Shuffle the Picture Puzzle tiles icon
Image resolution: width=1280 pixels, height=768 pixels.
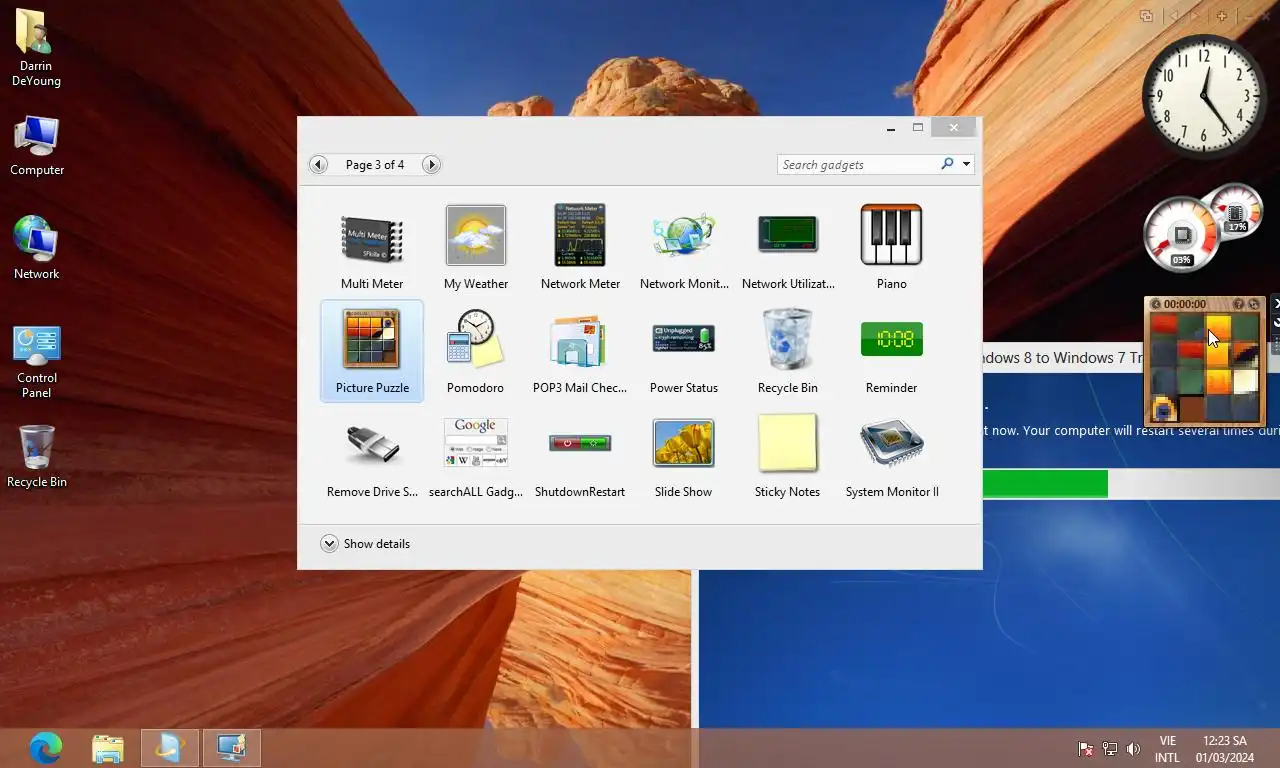tap(1254, 304)
